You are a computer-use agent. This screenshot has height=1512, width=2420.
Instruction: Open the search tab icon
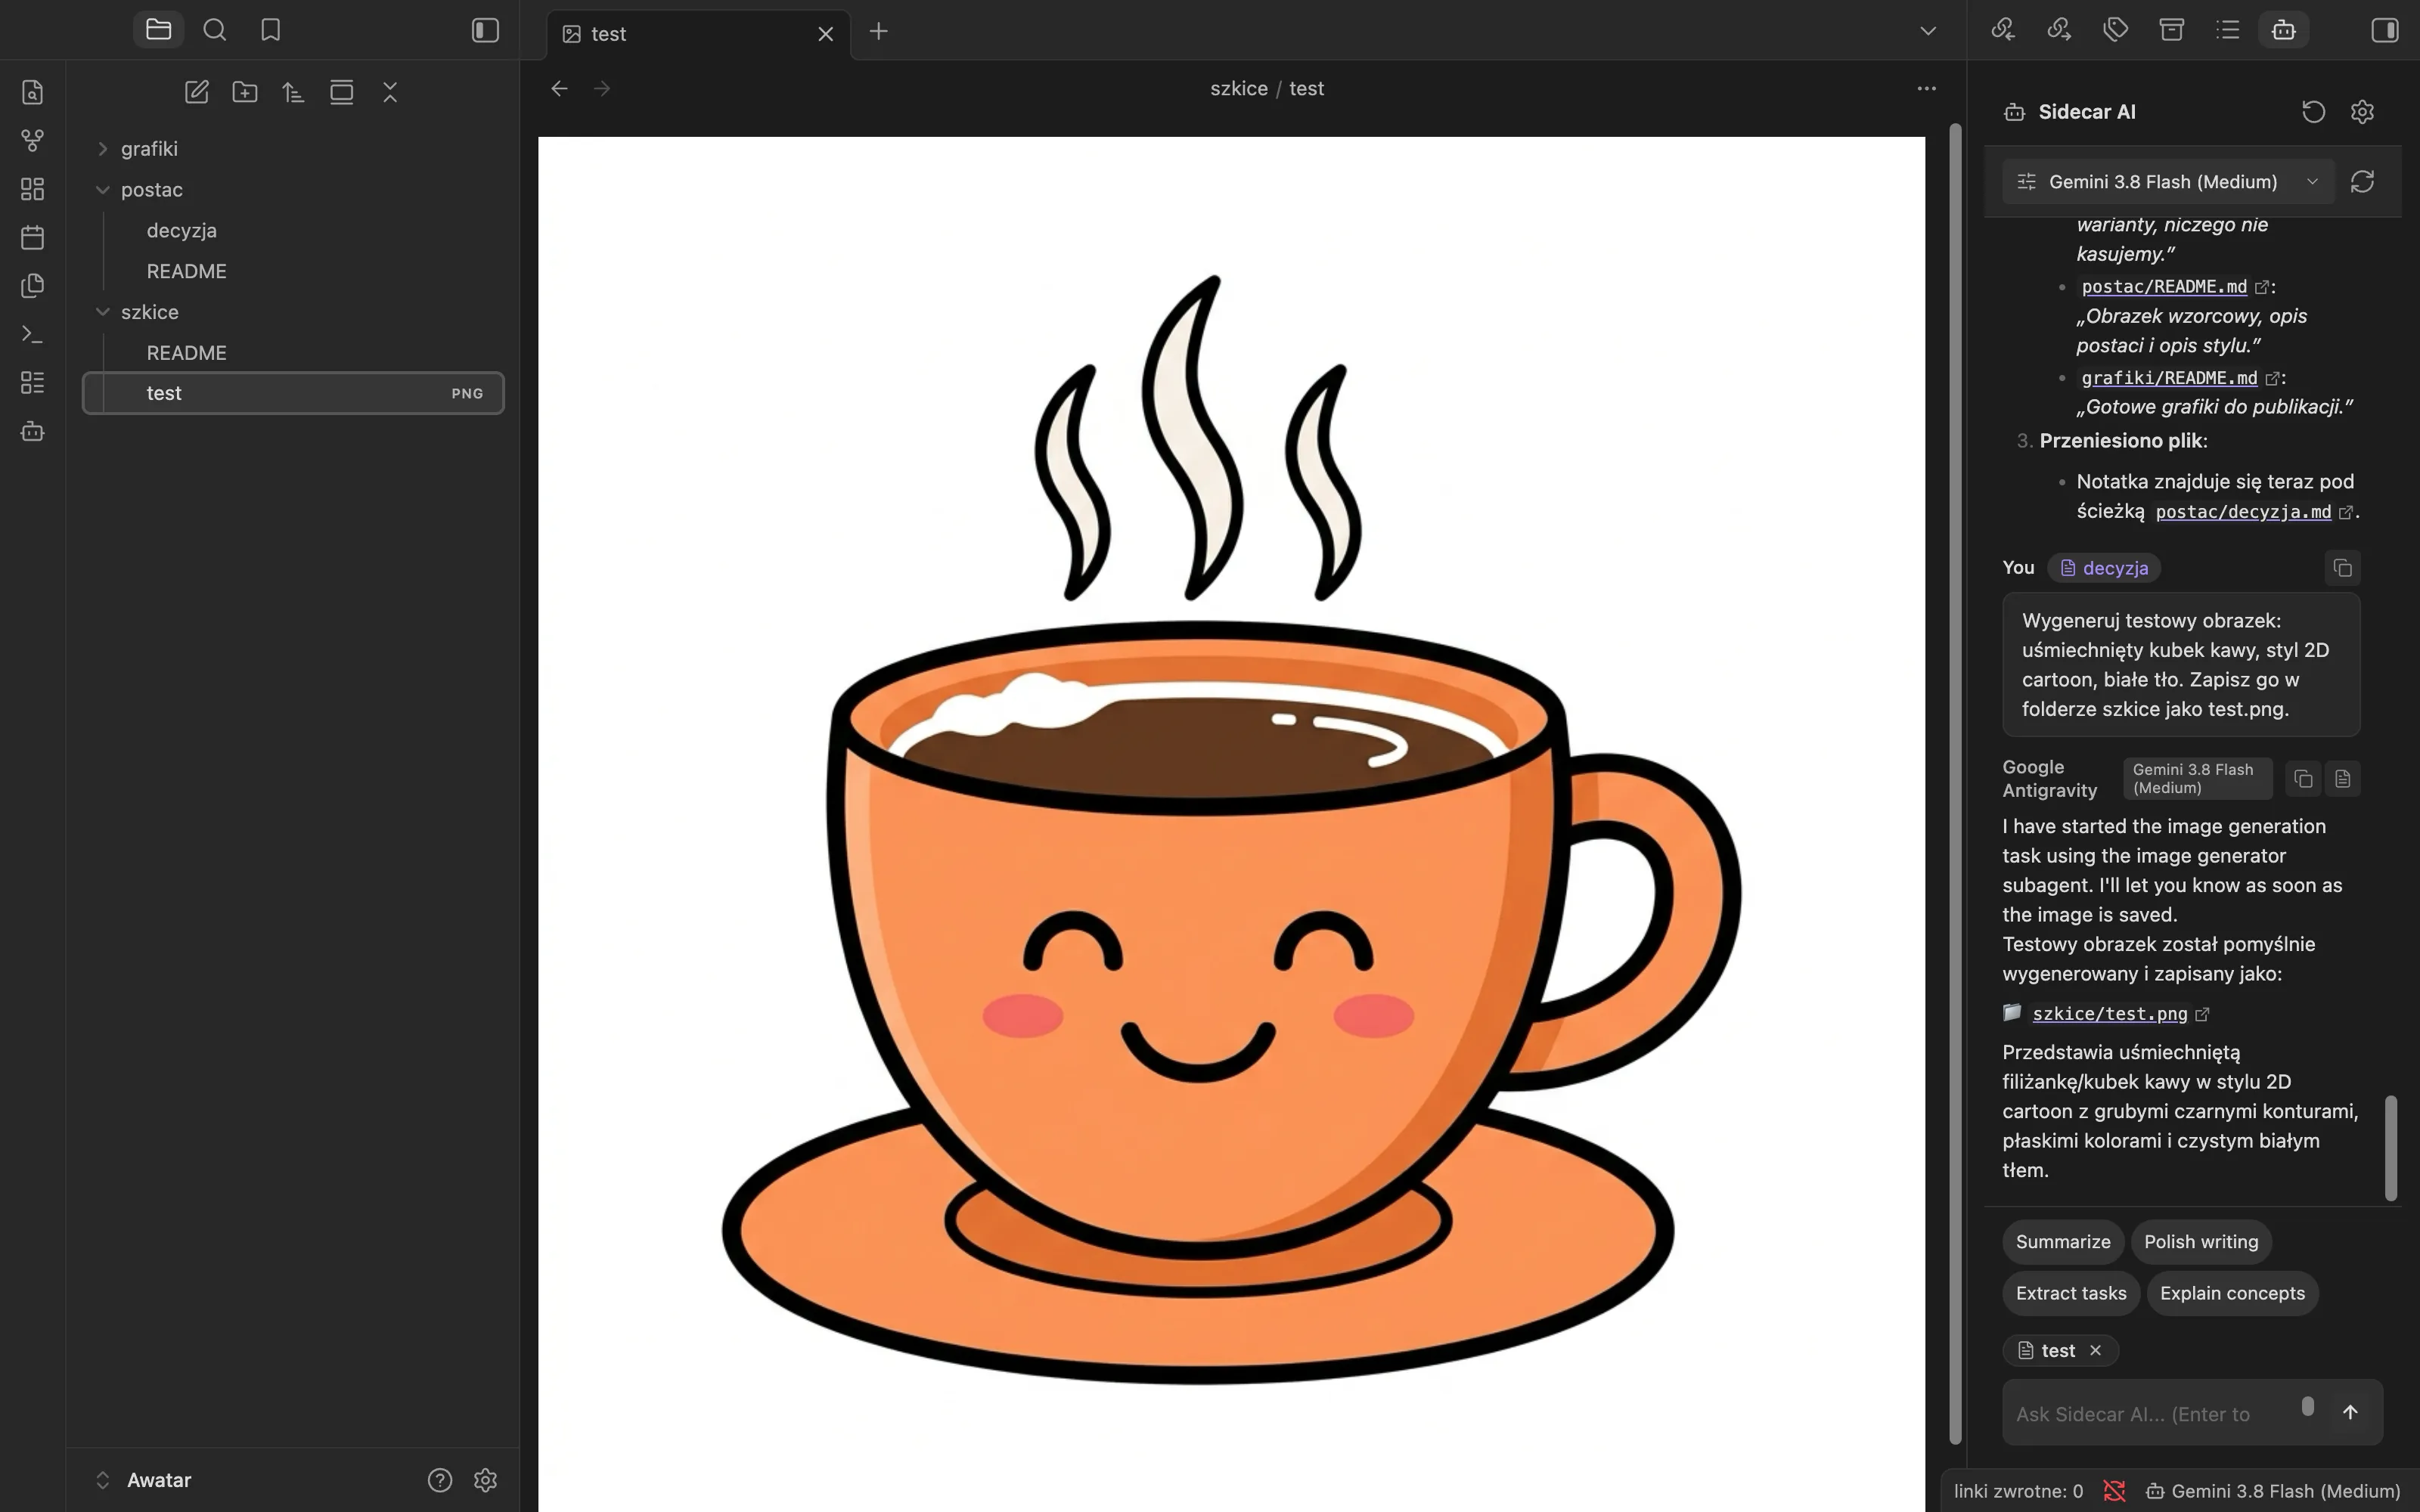click(214, 30)
